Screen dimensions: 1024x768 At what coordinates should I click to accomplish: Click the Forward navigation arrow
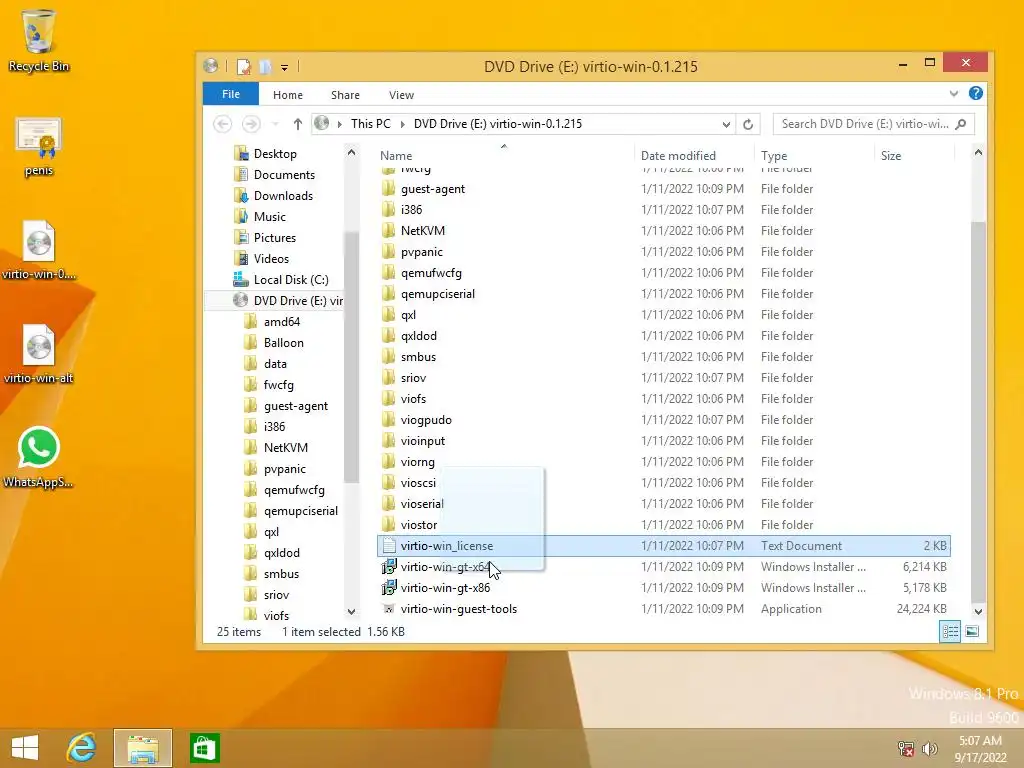[251, 123]
